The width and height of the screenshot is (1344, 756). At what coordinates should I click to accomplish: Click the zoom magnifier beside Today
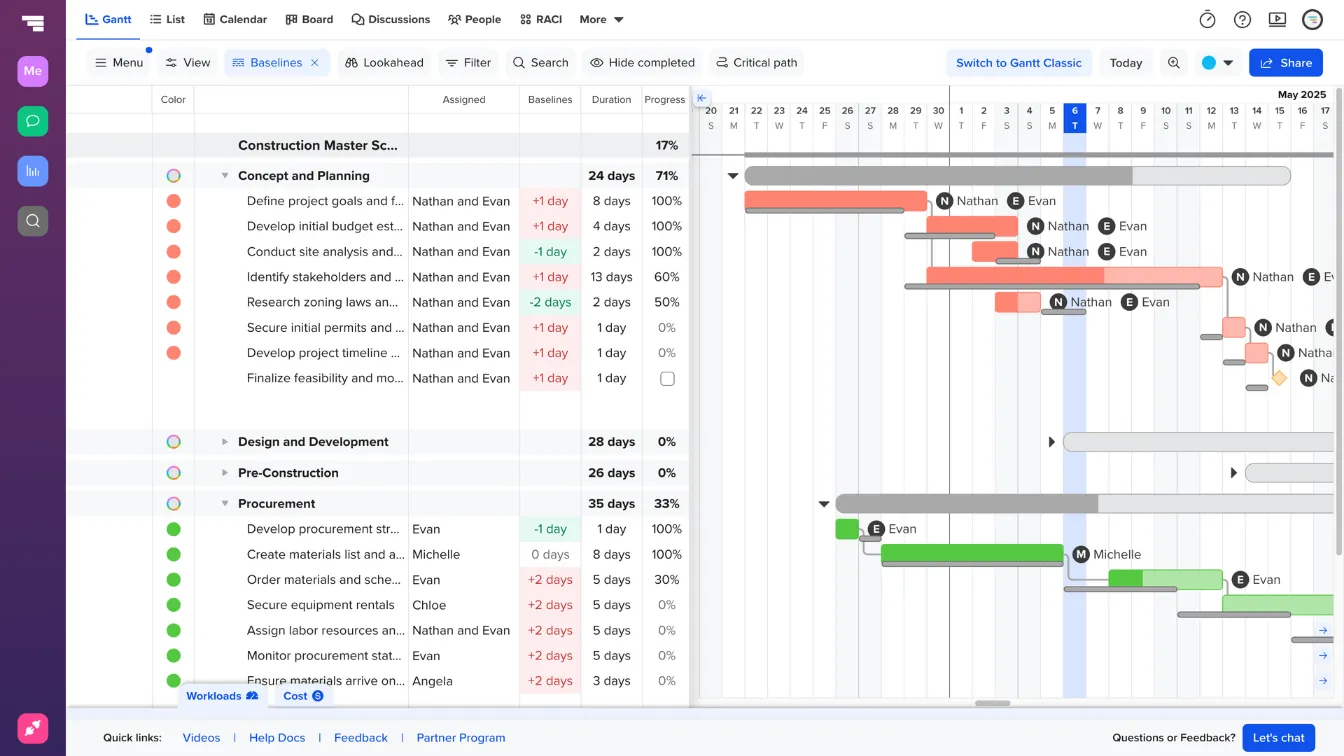(x=1174, y=62)
